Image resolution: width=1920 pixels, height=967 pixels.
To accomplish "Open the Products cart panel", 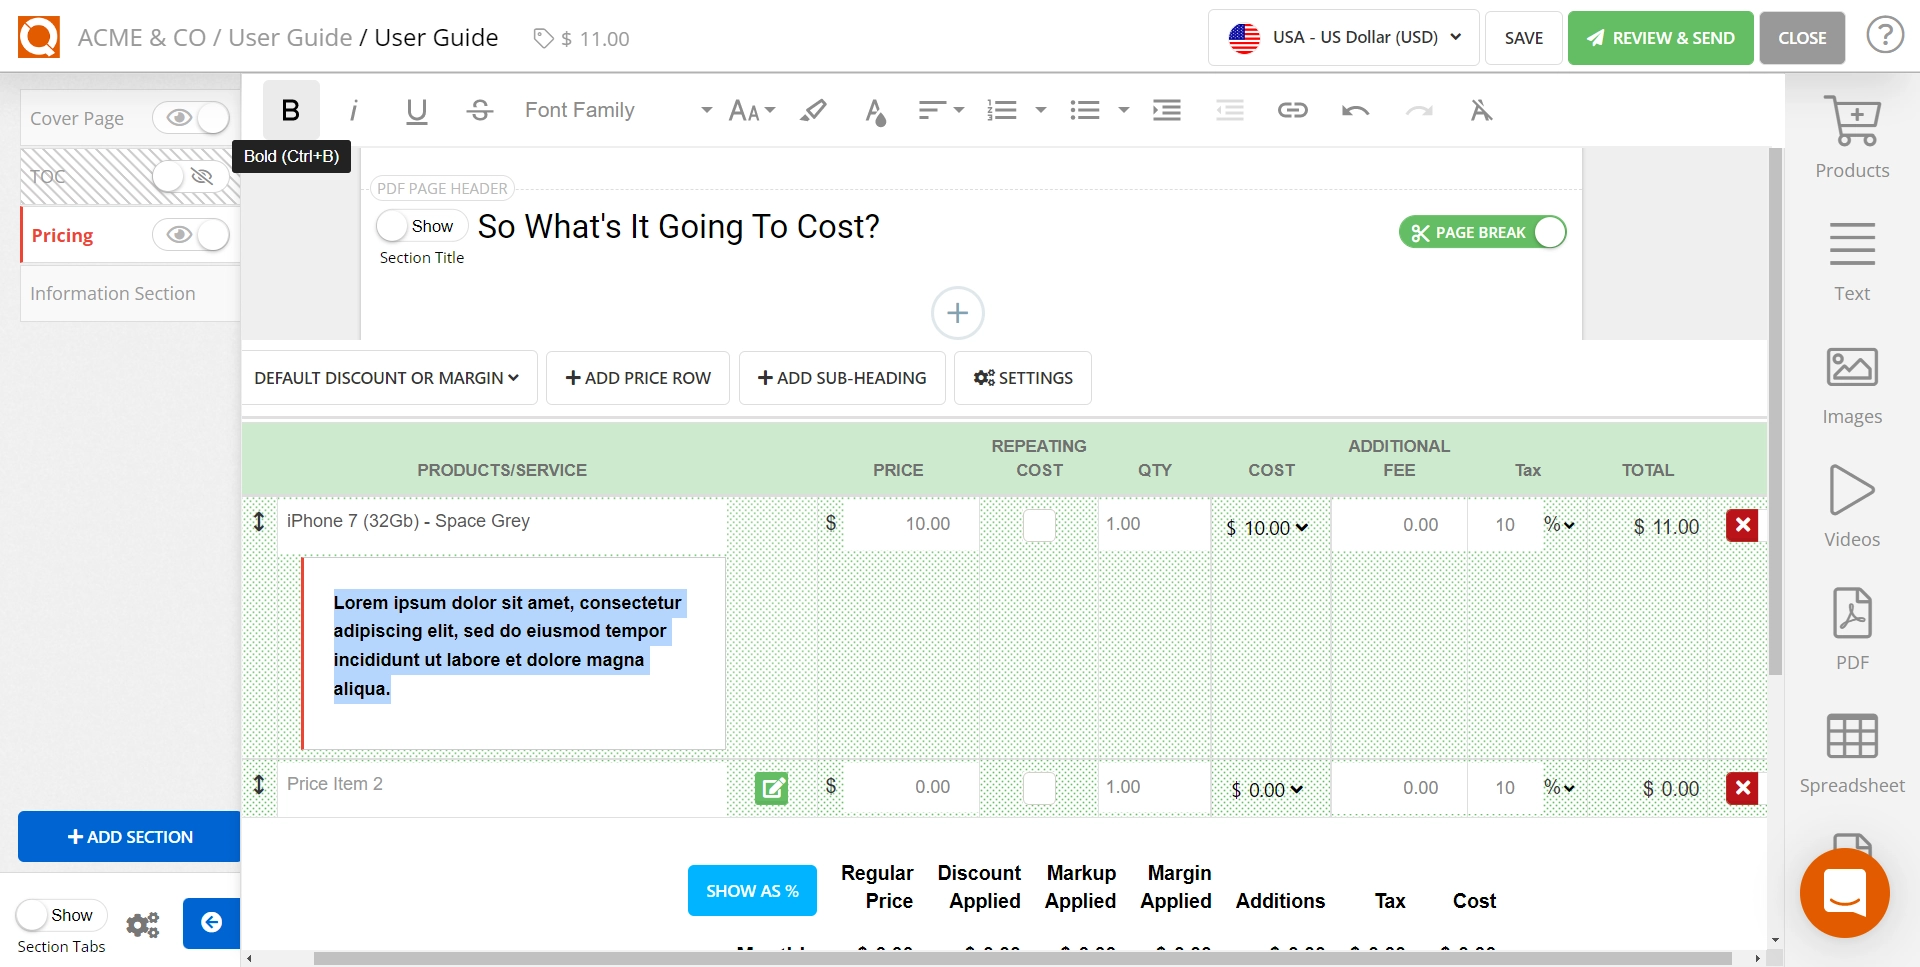I will tap(1851, 137).
